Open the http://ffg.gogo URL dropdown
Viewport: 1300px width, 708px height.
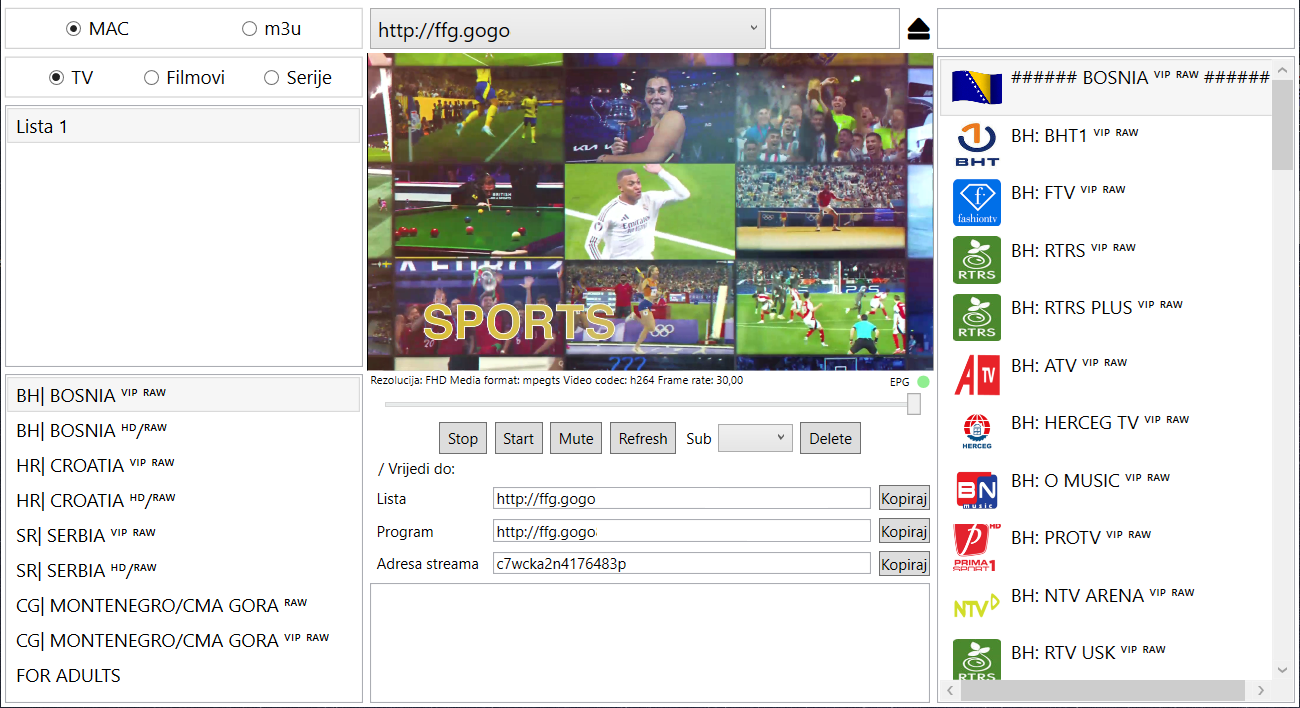pyautogui.click(x=567, y=30)
